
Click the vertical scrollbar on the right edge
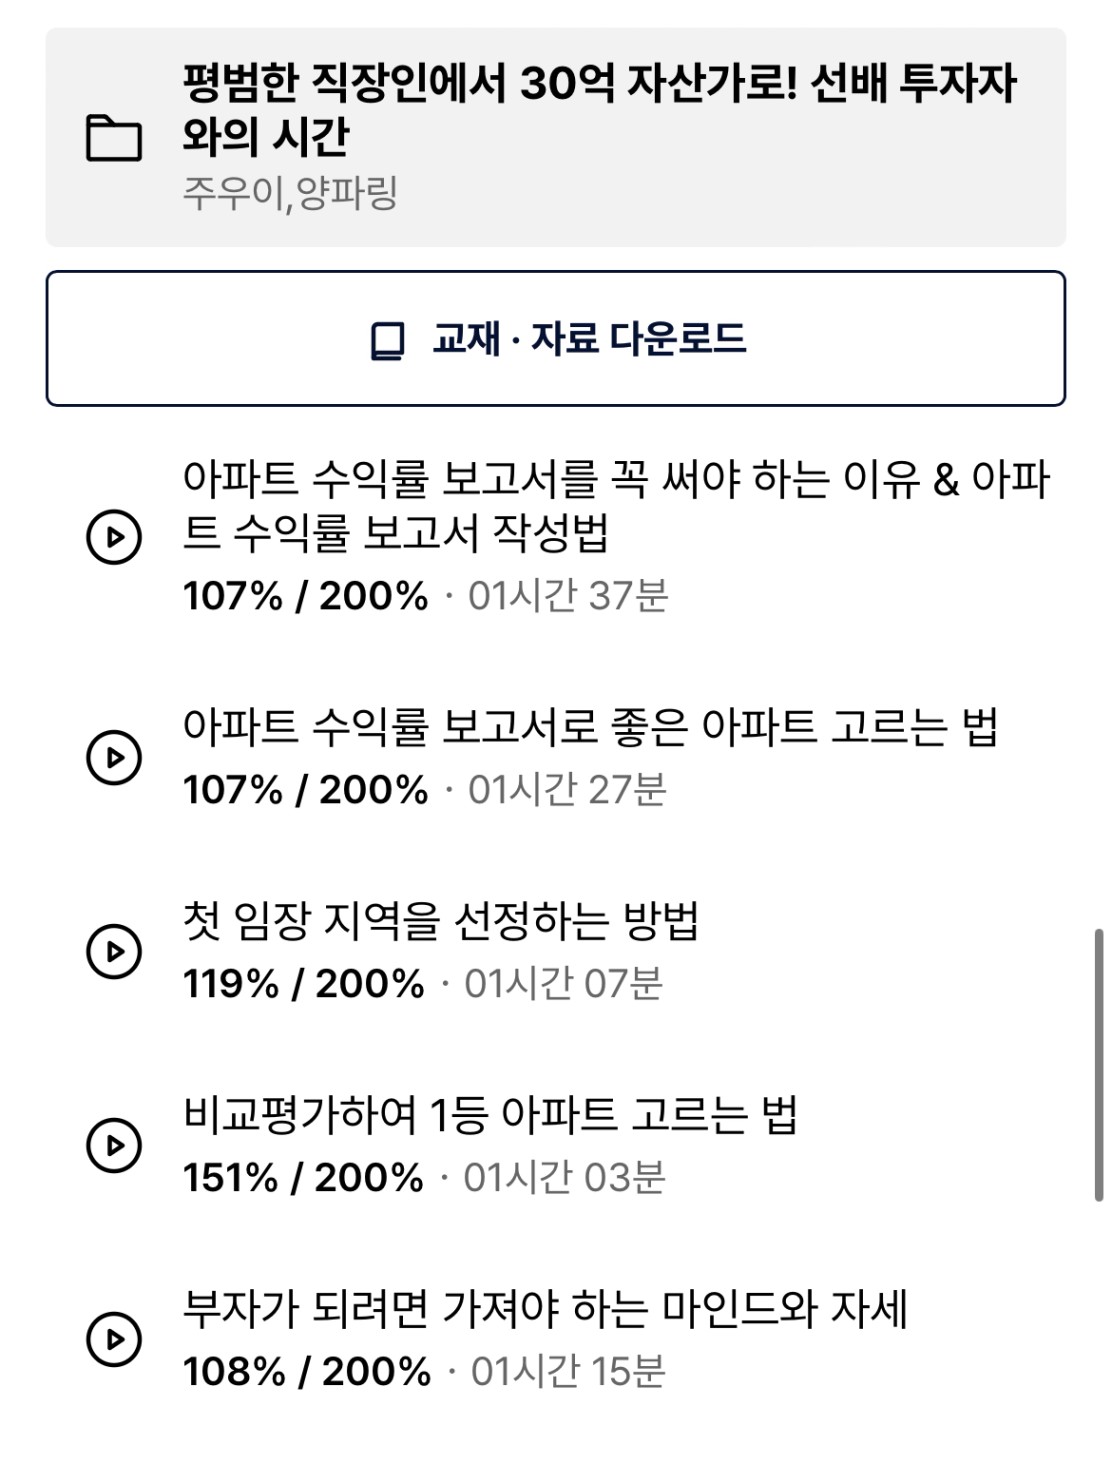[x=1099, y=1065]
